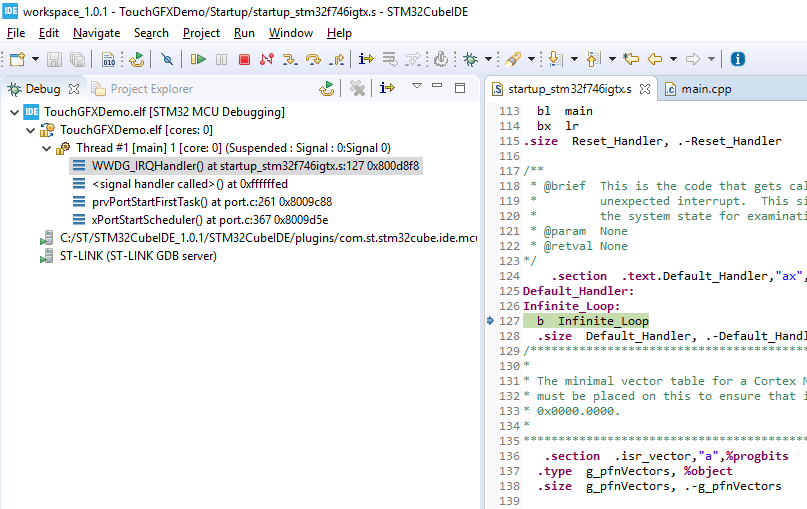807x509 pixels.
Task: Open the Help menu
Action: [x=339, y=33]
